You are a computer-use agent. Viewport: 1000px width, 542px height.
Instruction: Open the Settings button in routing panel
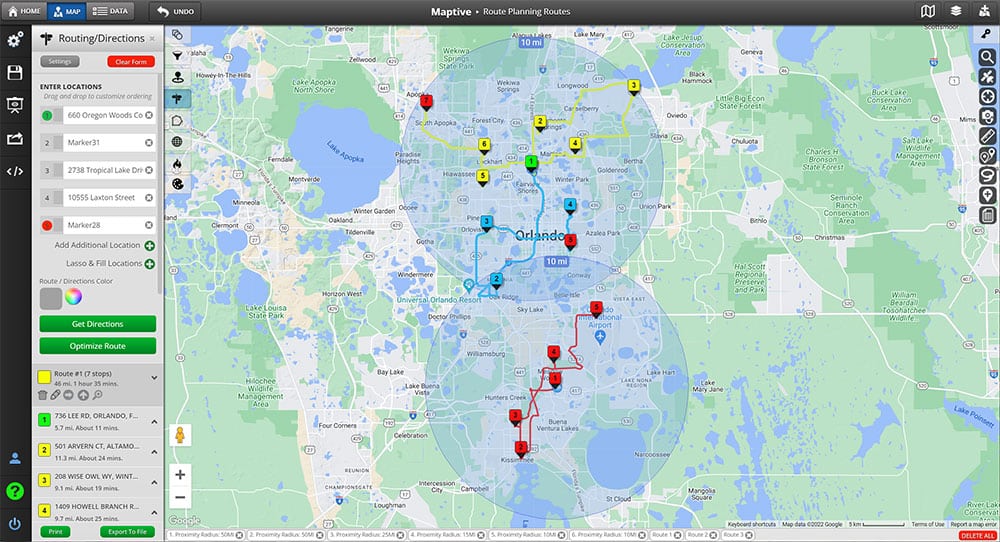pyautogui.click(x=60, y=61)
